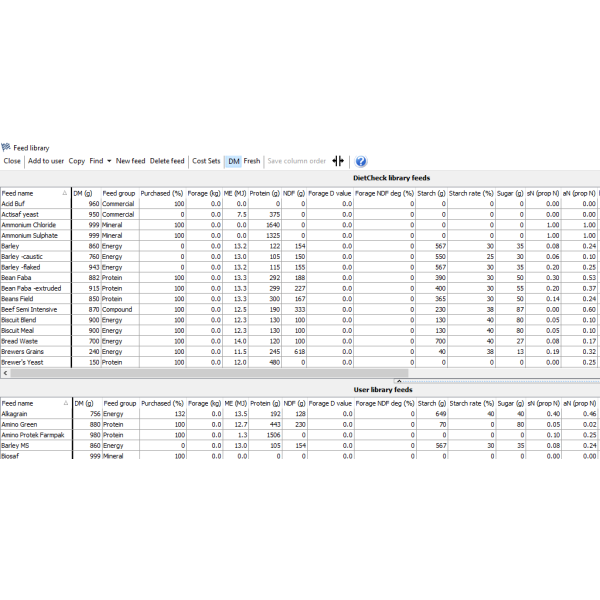The width and height of the screenshot is (600, 600).
Task: Click Save column order
Action: (x=297, y=161)
